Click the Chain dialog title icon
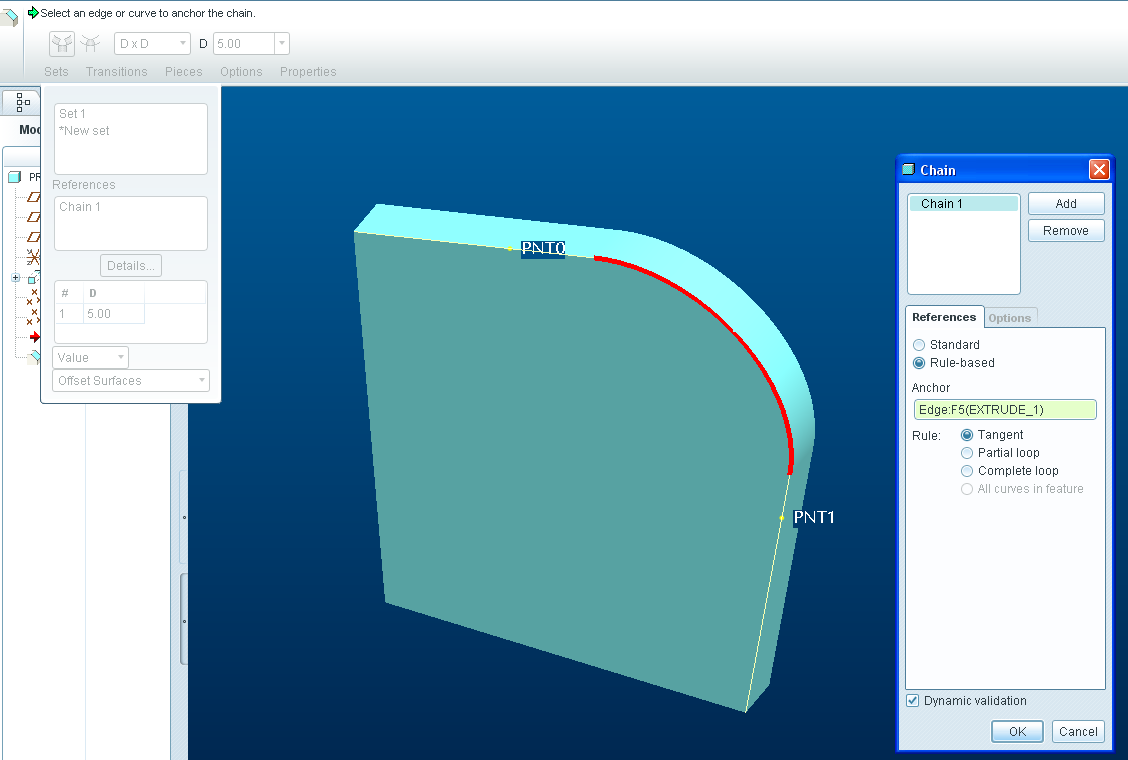1128x760 pixels. (909, 170)
